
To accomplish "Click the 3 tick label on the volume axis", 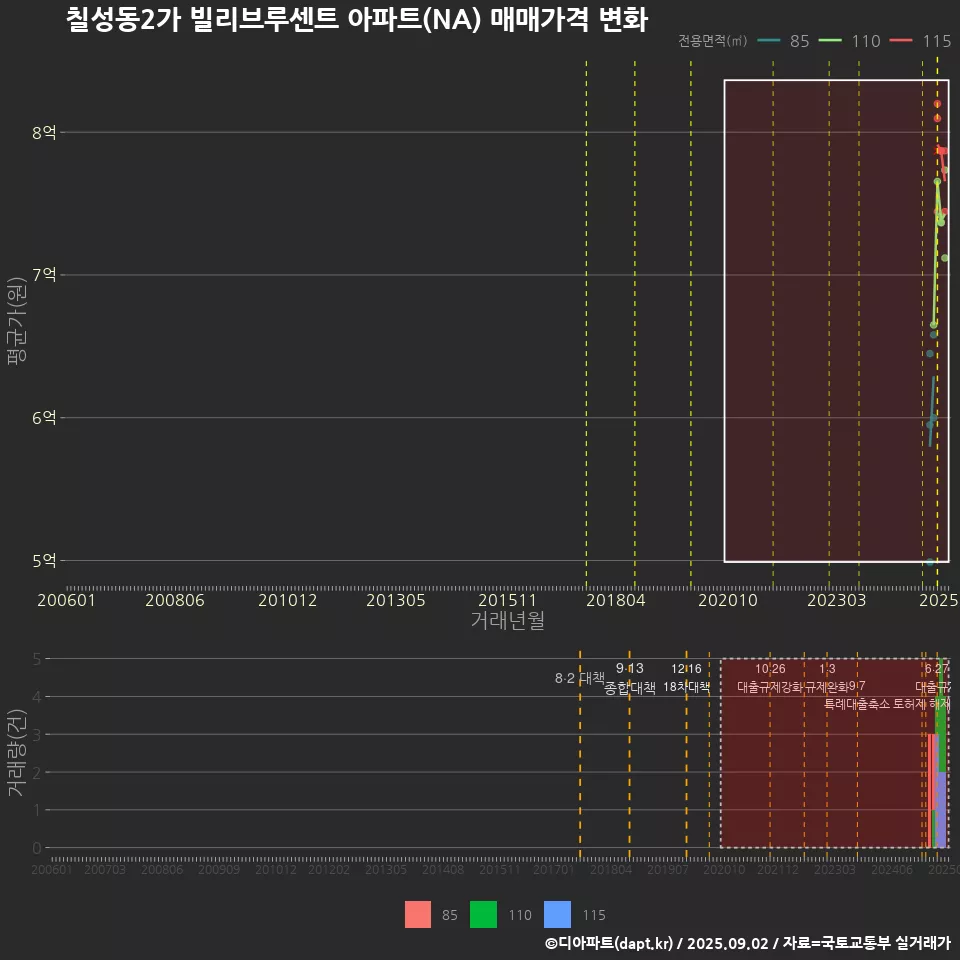I will (x=37, y=735).
